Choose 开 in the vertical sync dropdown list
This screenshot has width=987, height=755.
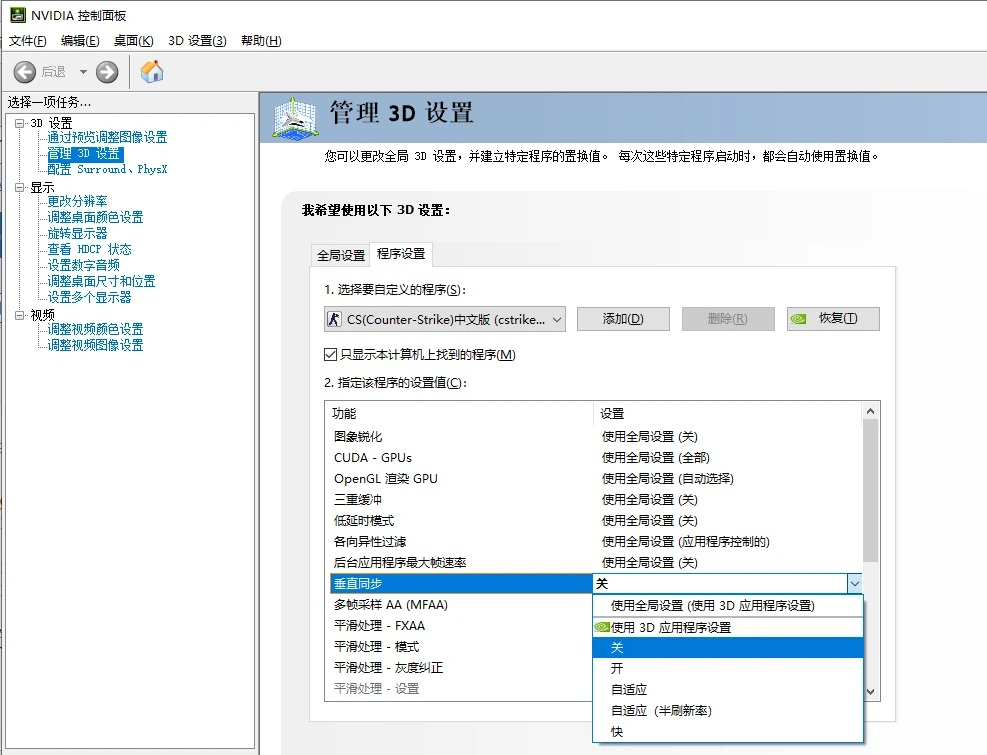[x=728, y=668]
